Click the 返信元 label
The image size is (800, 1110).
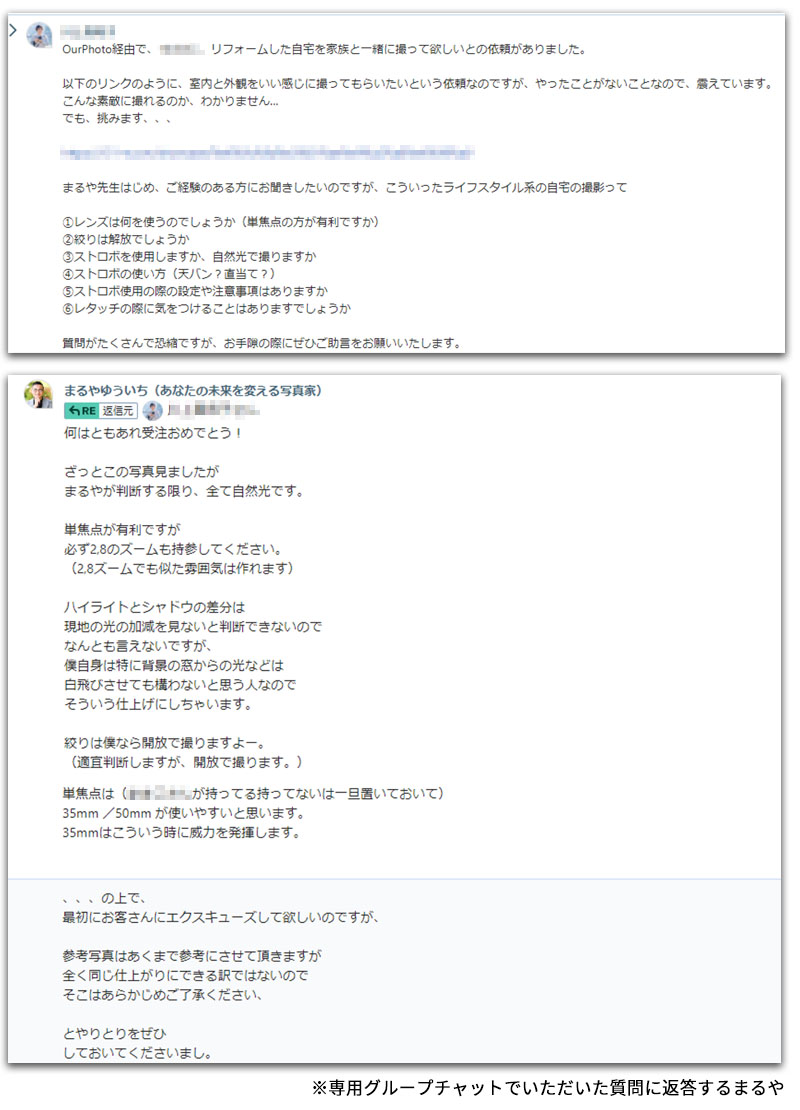pyautogui.click(x=119, y=410)
